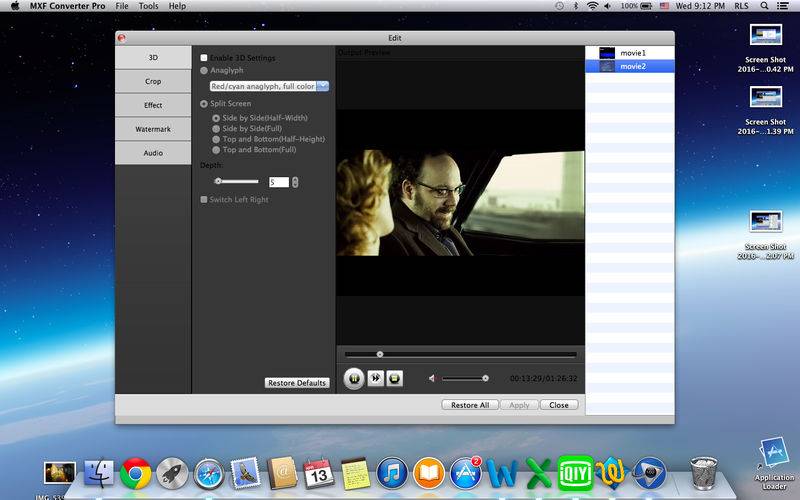Click the Depth stepper arrows

295,182
